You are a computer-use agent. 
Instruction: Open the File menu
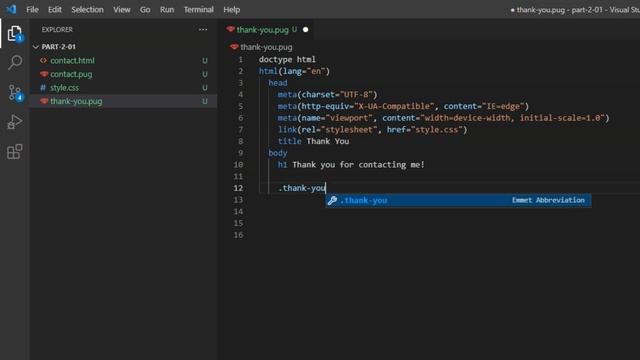click(32, 9)
